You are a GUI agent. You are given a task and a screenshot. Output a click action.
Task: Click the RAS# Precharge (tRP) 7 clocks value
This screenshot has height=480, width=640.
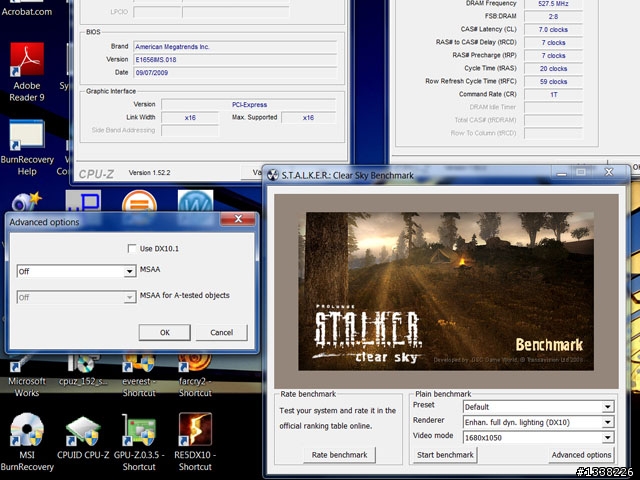(553, 56)
